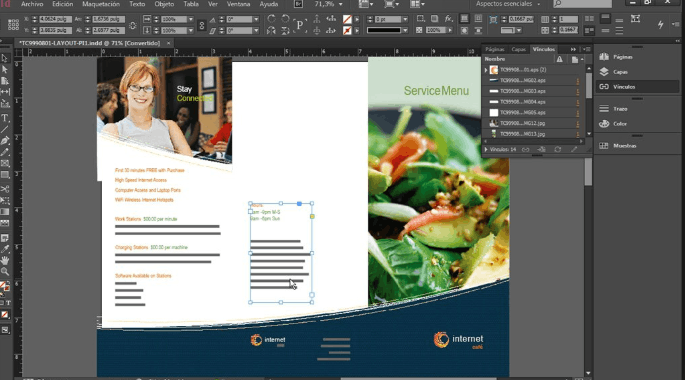The width and height of the screenshot is (685, 380).
Task: Open the Edición menu
Action: pyautogui.click(x=62, y=4)
